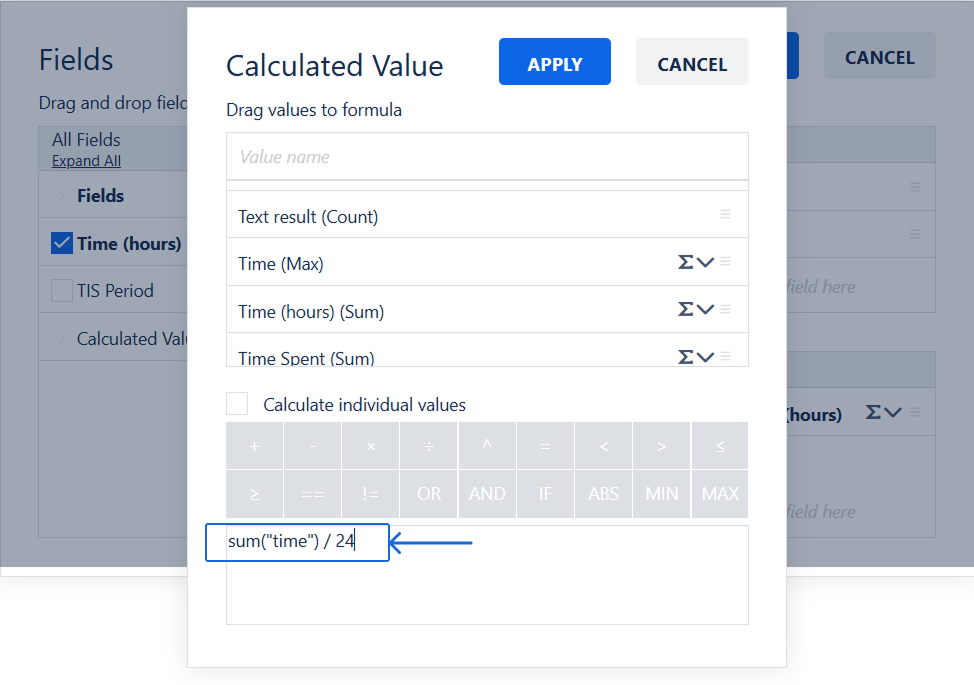974x685 pixels.
Task: Open aggregation dropdown for Time (hours) (Sum)
Action: pos(695,310)
